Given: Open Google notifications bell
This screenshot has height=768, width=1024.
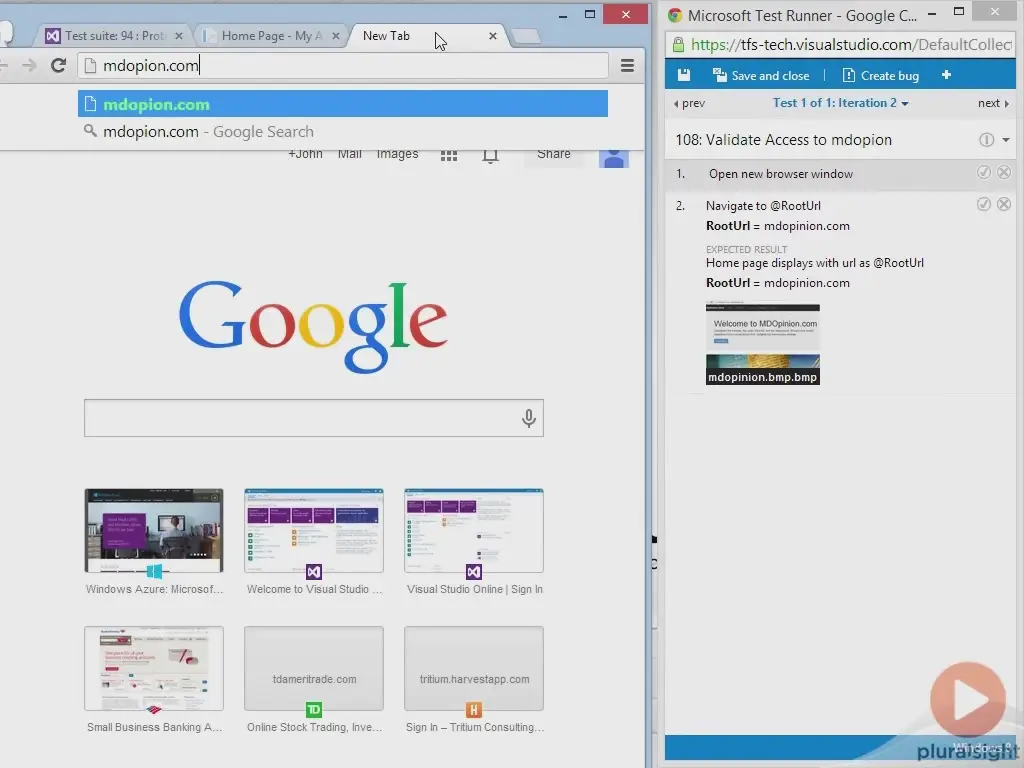Looking at the screenshot, I should [490, 155].
